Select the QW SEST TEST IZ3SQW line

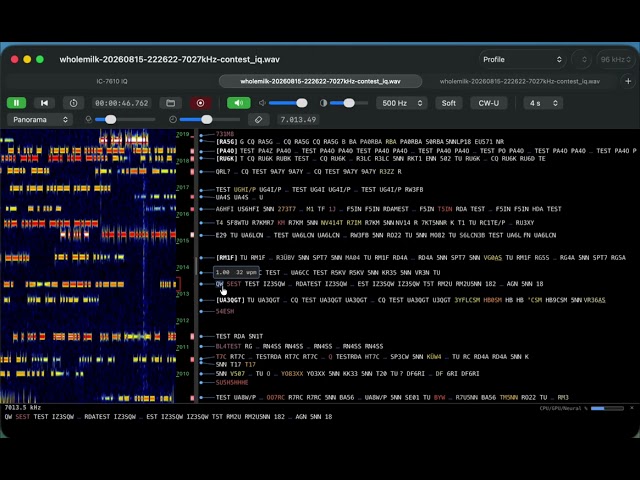pyautogui.click(x=379, y=284)
